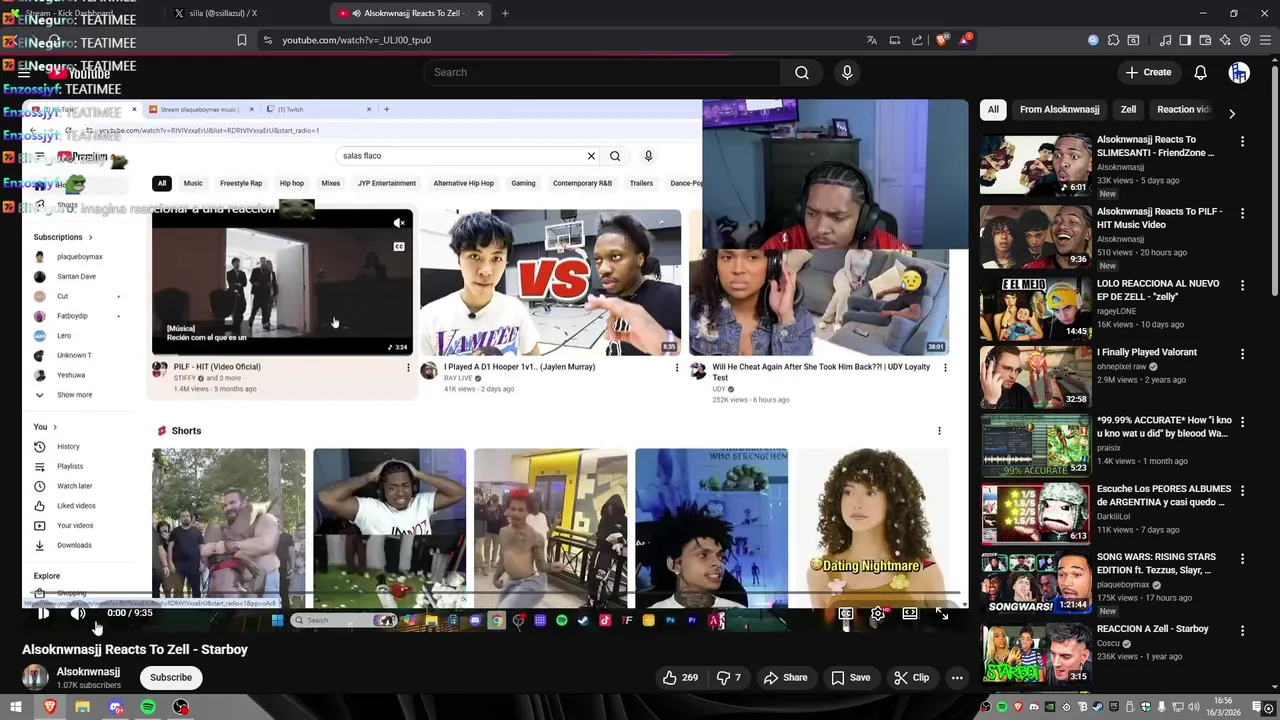The width and height of the screenshot is (1280, 720).
Task: Click the Share button below the video
Action: (x=785, y=677)
